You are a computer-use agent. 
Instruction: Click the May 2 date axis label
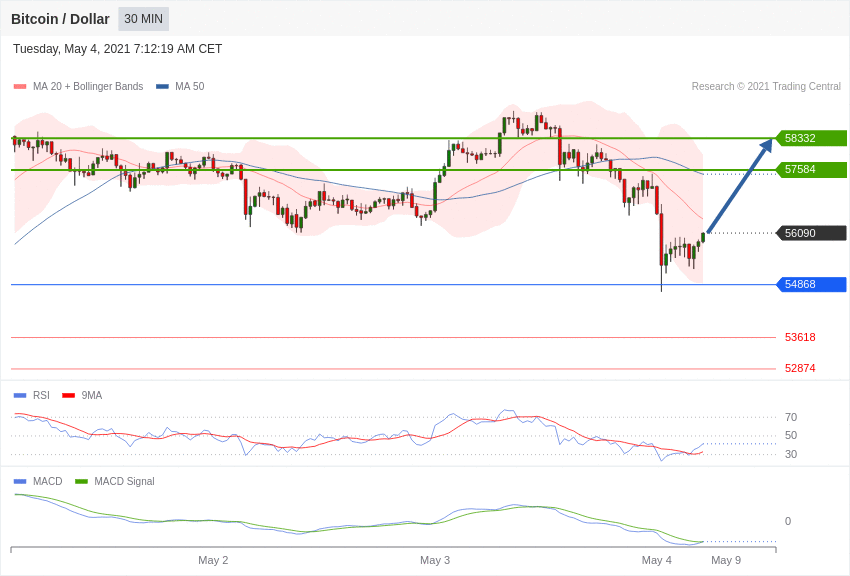pyautogui.click(x=213, y=560)
